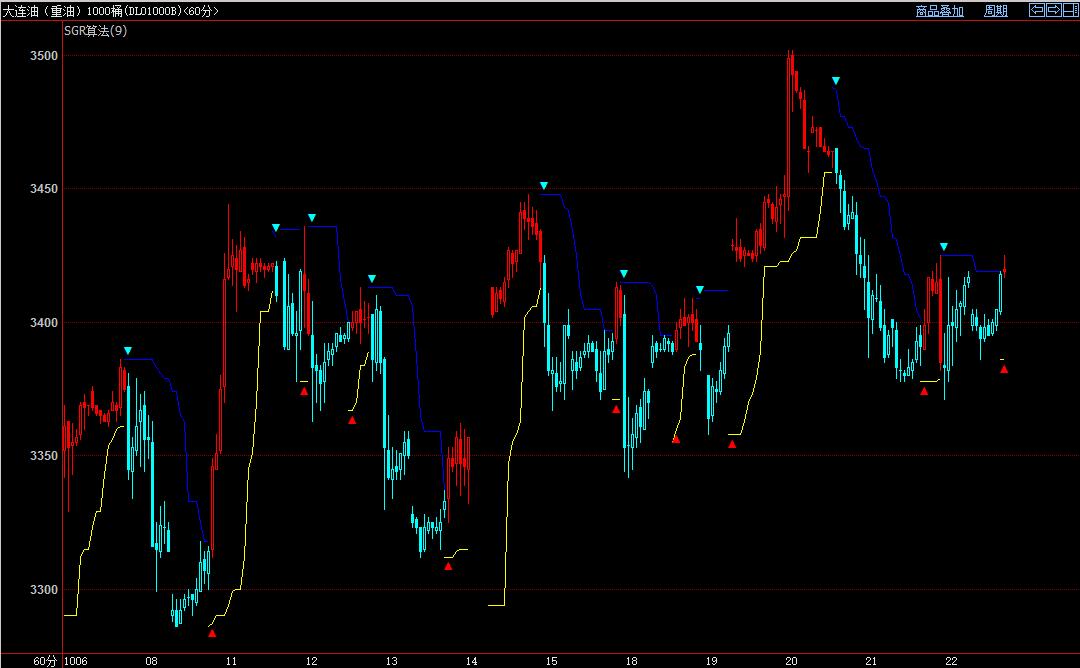Viewport: 1080px width, 668px height.
Task: Open the 商品叠加 overlay link
Action: click(939, 11)
